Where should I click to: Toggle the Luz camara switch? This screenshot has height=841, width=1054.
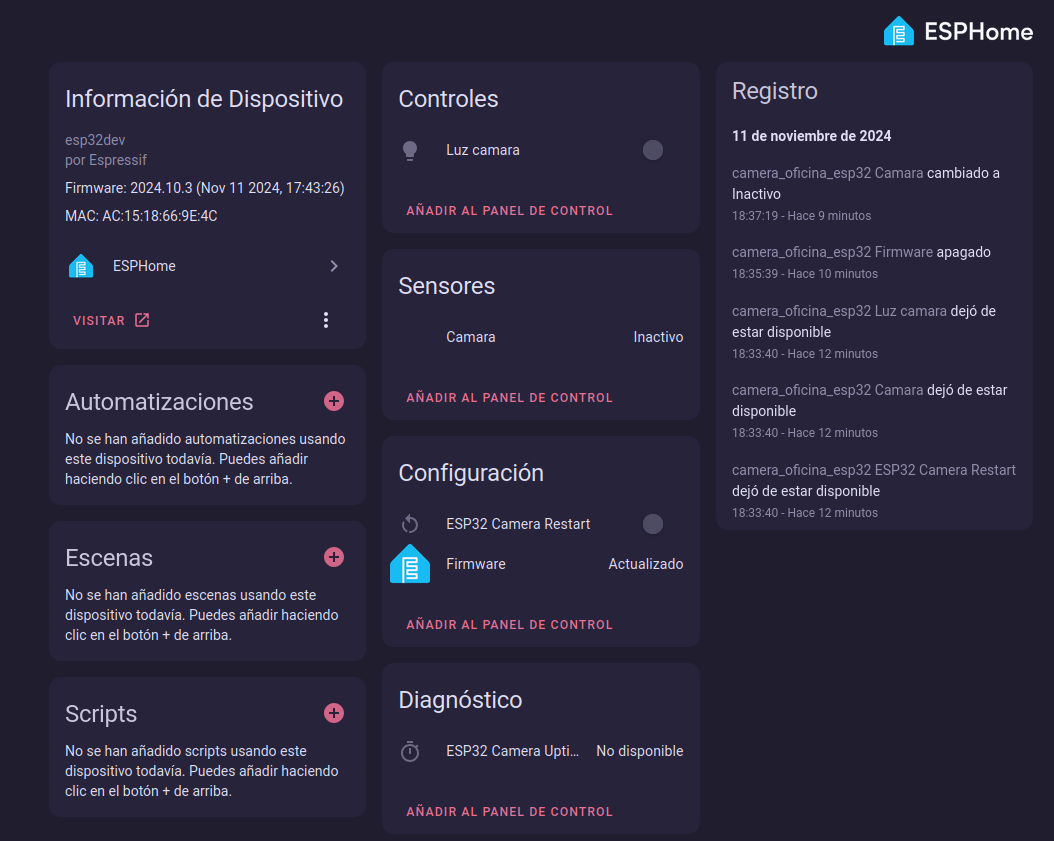652,151
